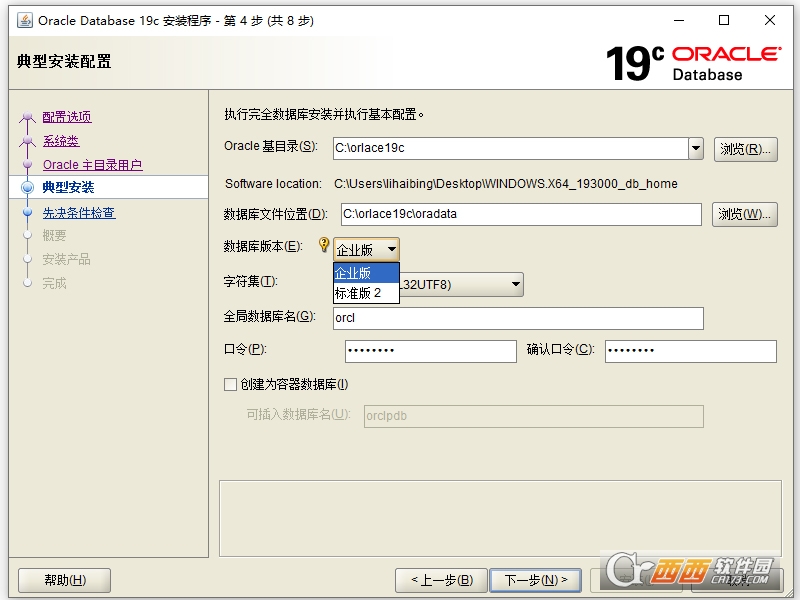Click the 典型安装配置 heading text
The width and height of the screenshot is (800, 600).
[x=64, y=61]
